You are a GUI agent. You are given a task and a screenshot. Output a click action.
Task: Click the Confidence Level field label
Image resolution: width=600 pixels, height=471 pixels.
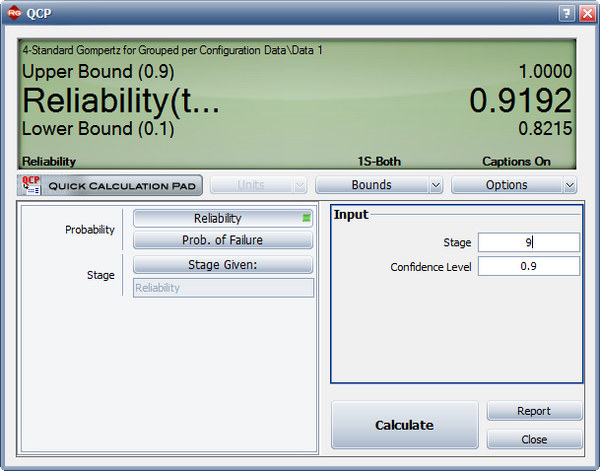431,267
